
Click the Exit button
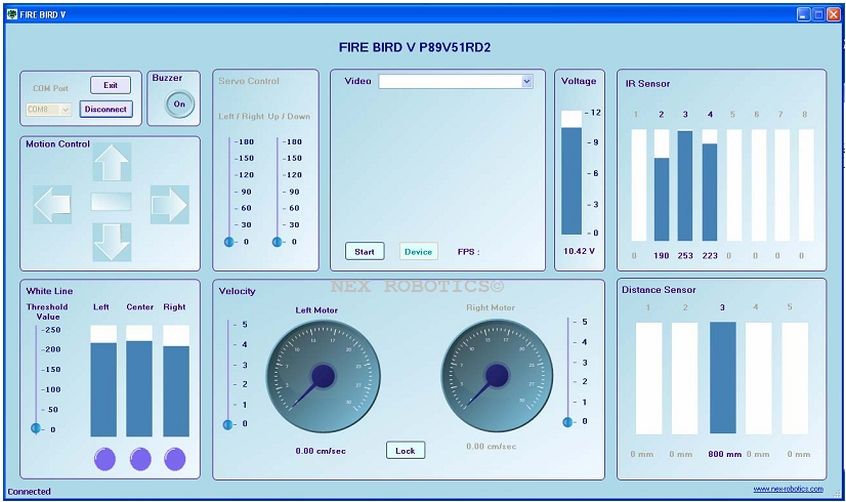click(x=110, y=85)
